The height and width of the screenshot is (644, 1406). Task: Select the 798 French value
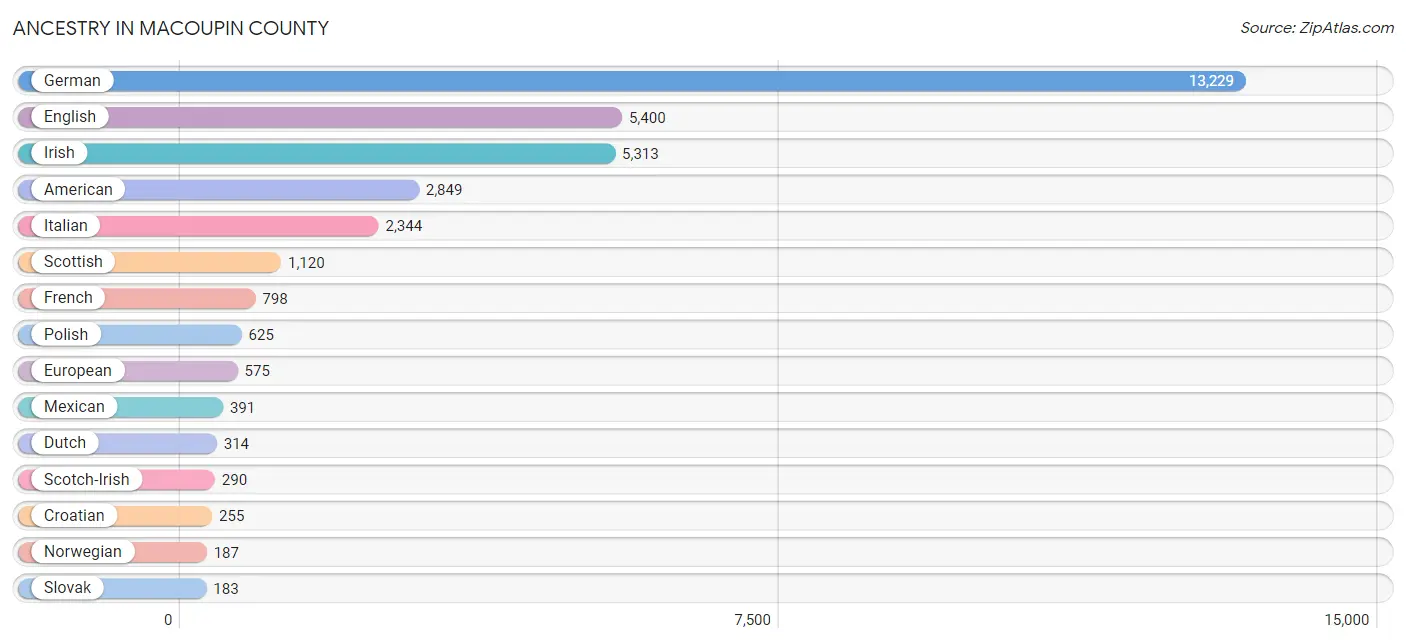275,299
